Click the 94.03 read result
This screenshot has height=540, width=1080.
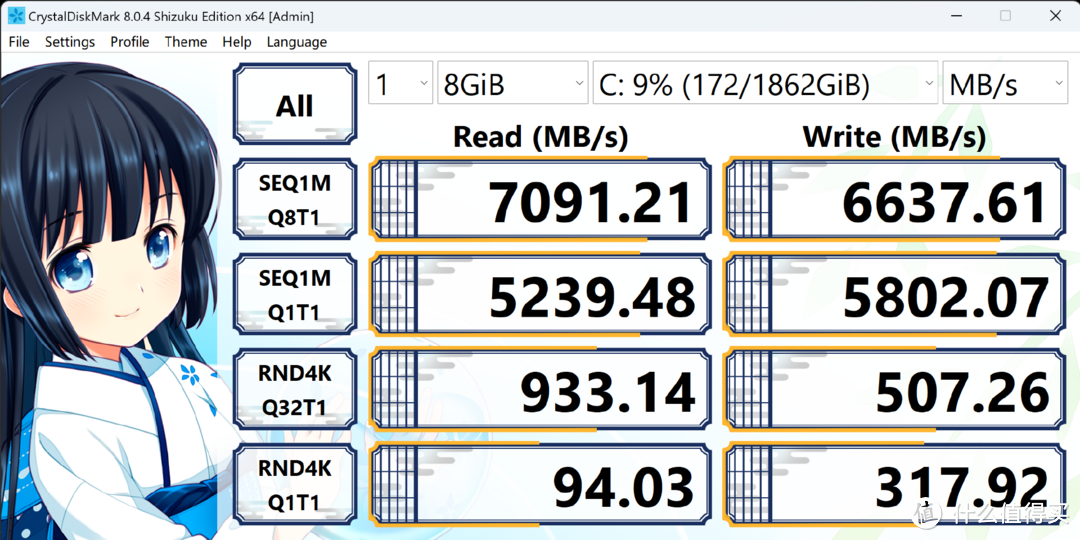tap(541, 485)
